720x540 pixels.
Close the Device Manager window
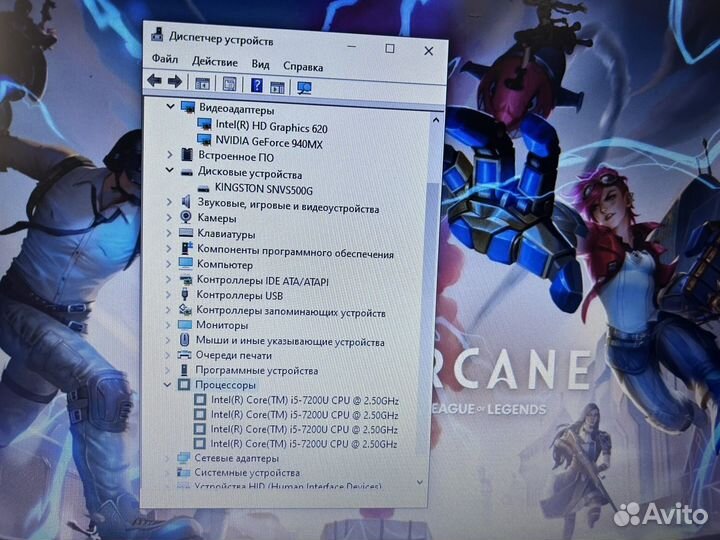point(428,51)
